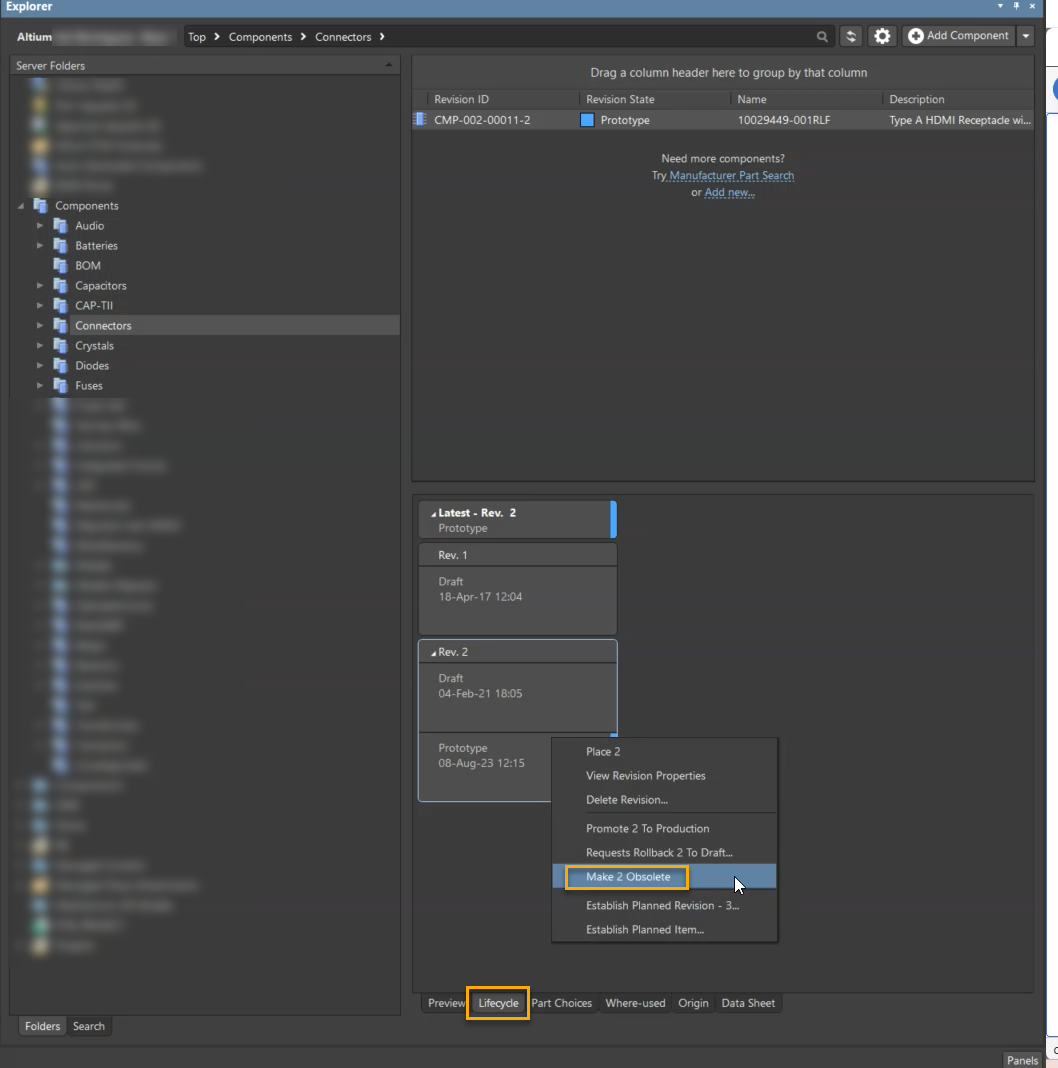Pin the Explorer panel with pin icon
The width and height of the screenshot is (1058, 1068).
1016,6
